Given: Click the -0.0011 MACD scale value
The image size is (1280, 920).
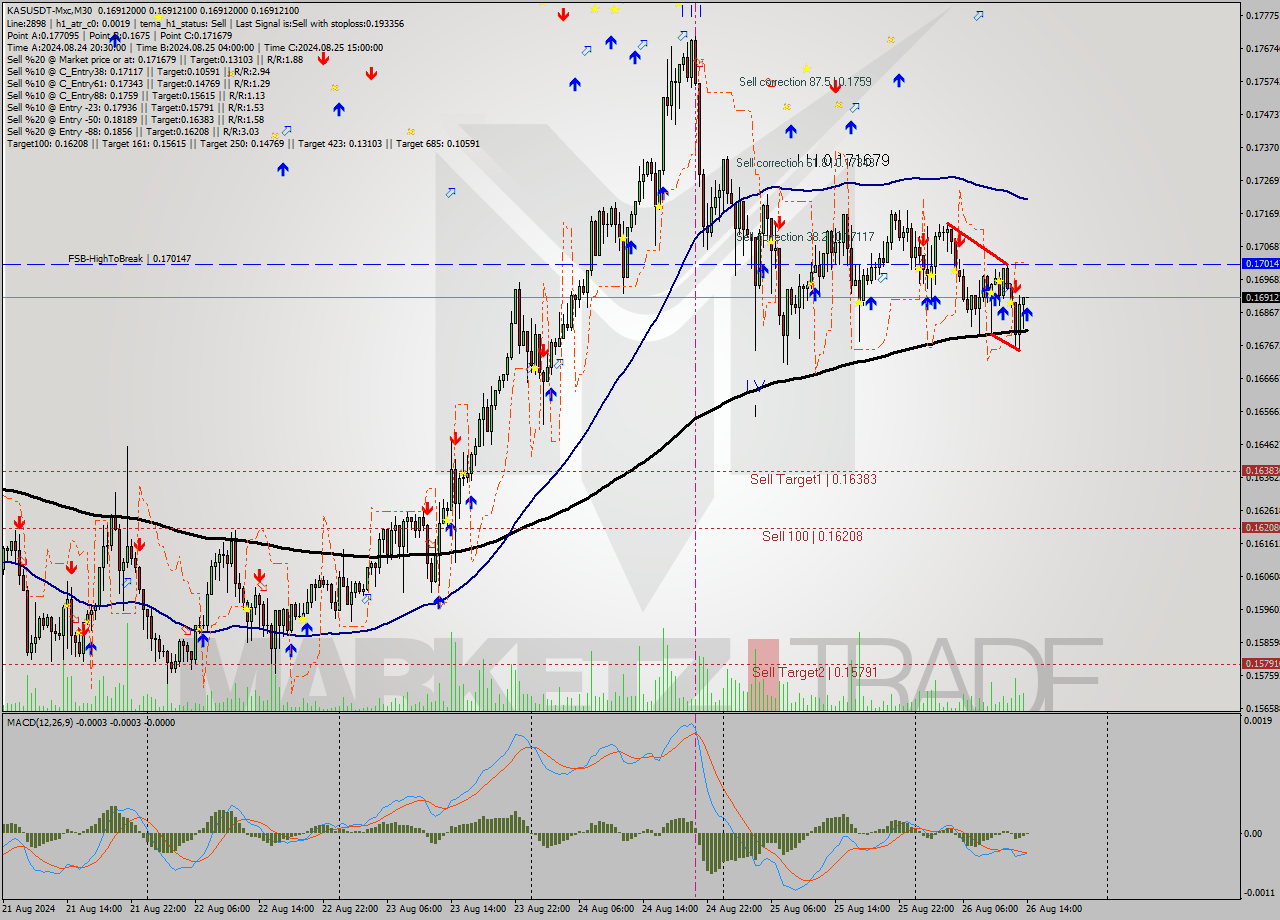Looking at the screenshot, I should coord(1260,893).
